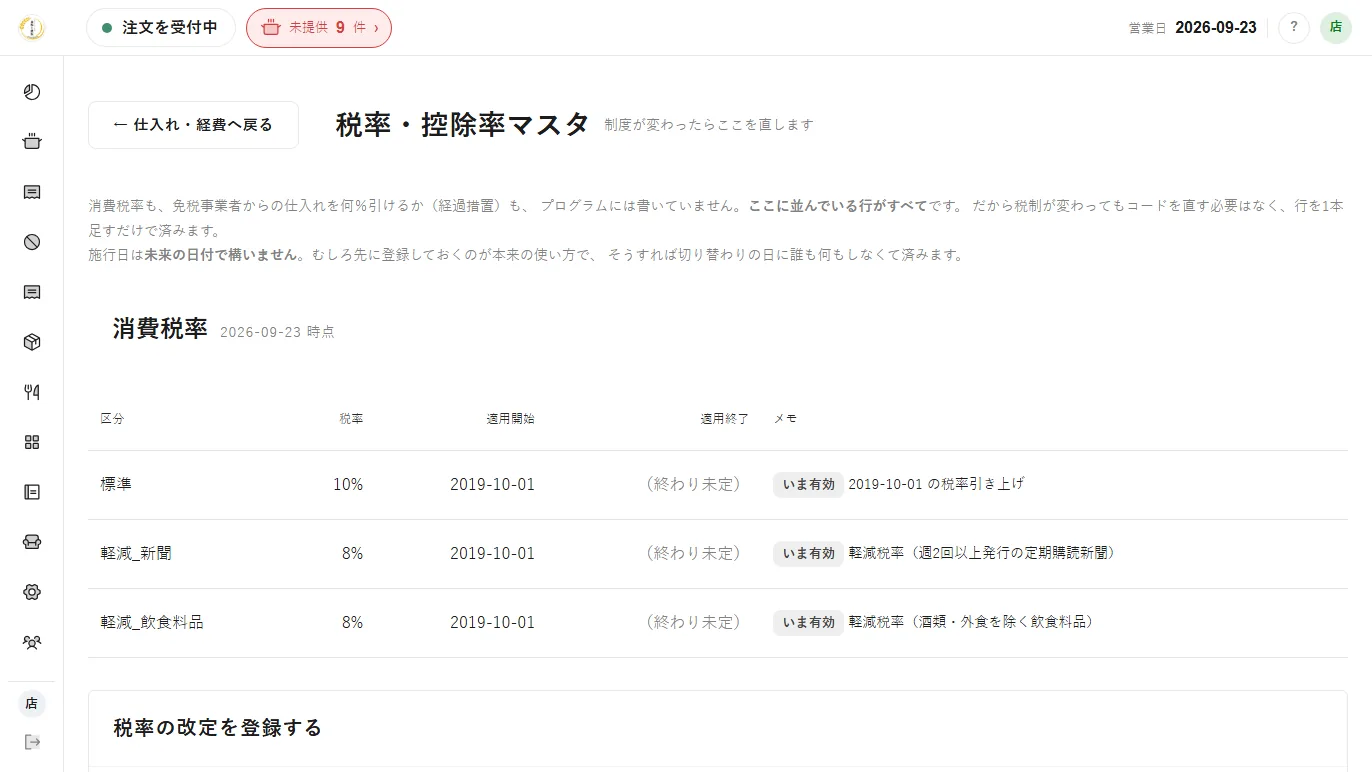Open the armchair seating icon in sidebar
This screenshot has width=1372, height=772.
(x=32, y=542)
